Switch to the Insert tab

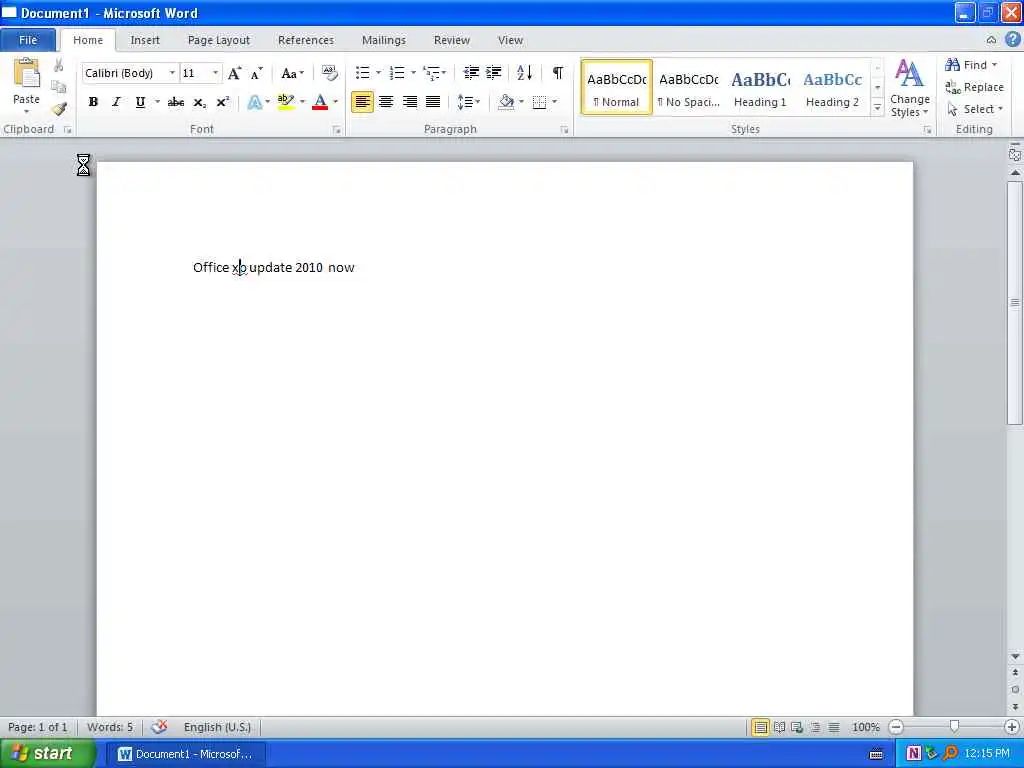coord(145,40)
